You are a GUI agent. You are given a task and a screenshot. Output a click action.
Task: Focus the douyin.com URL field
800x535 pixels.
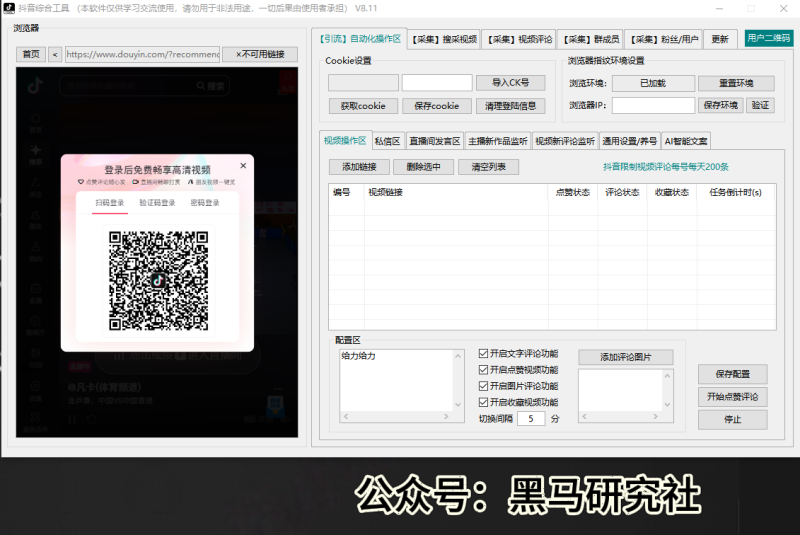[x=142, y=54]
